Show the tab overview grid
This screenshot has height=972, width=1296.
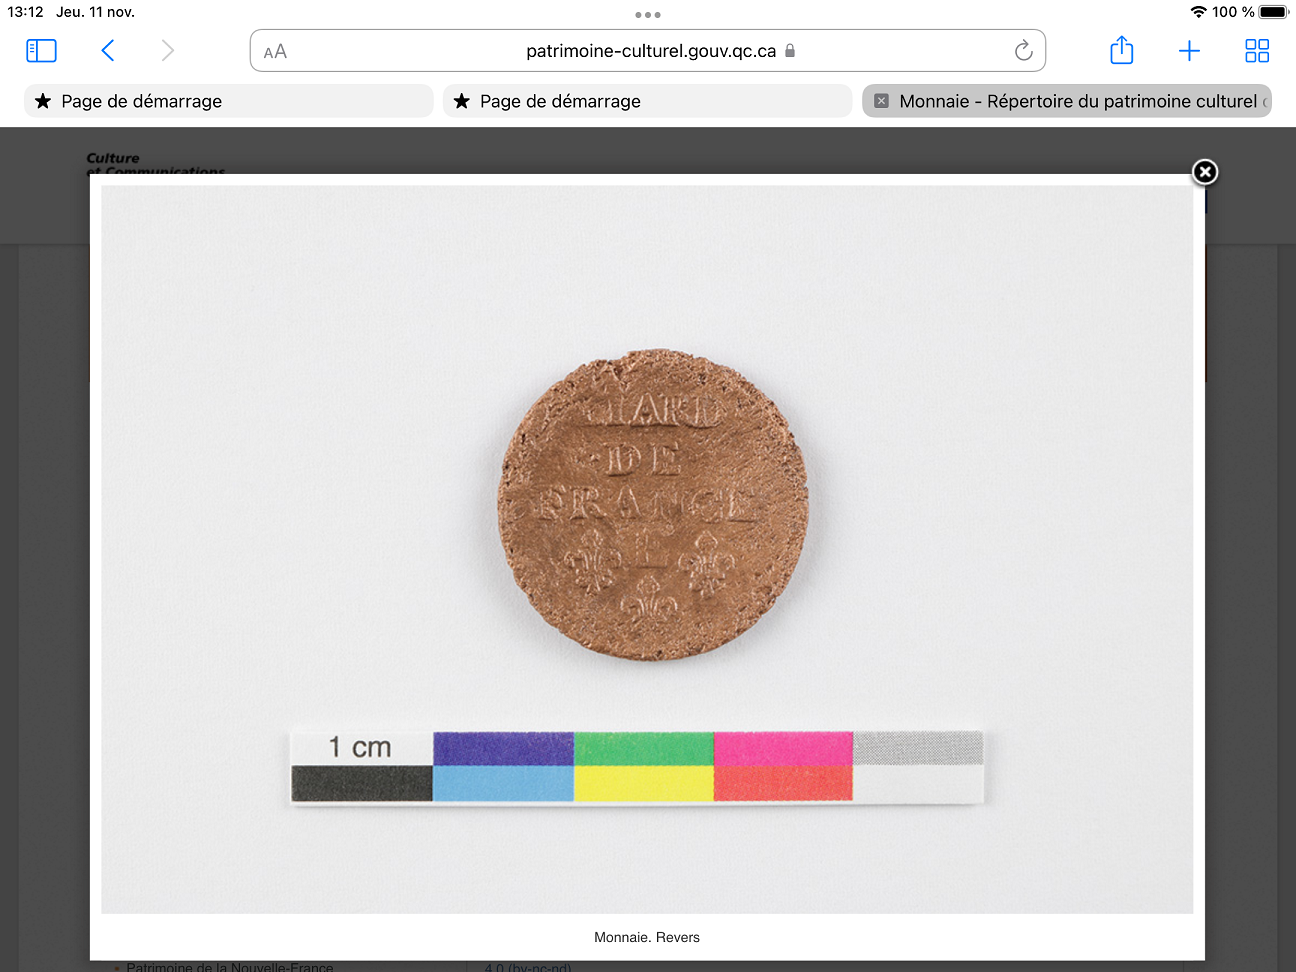pos(1257,51)
